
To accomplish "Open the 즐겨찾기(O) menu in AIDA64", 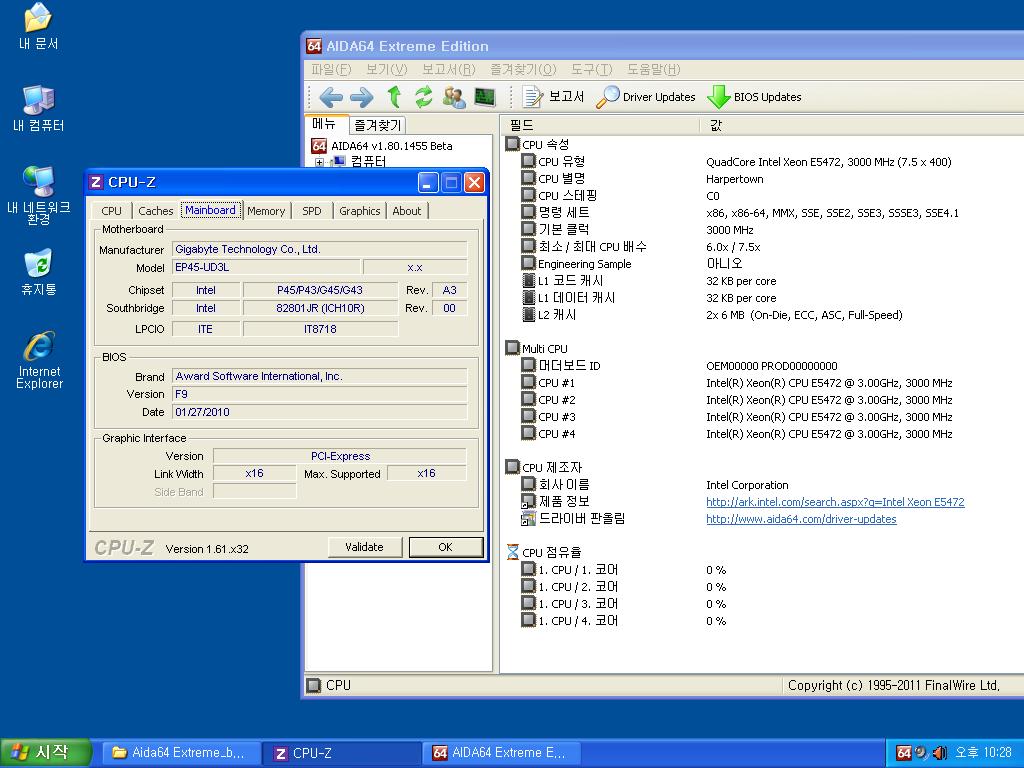I will 523,69.
